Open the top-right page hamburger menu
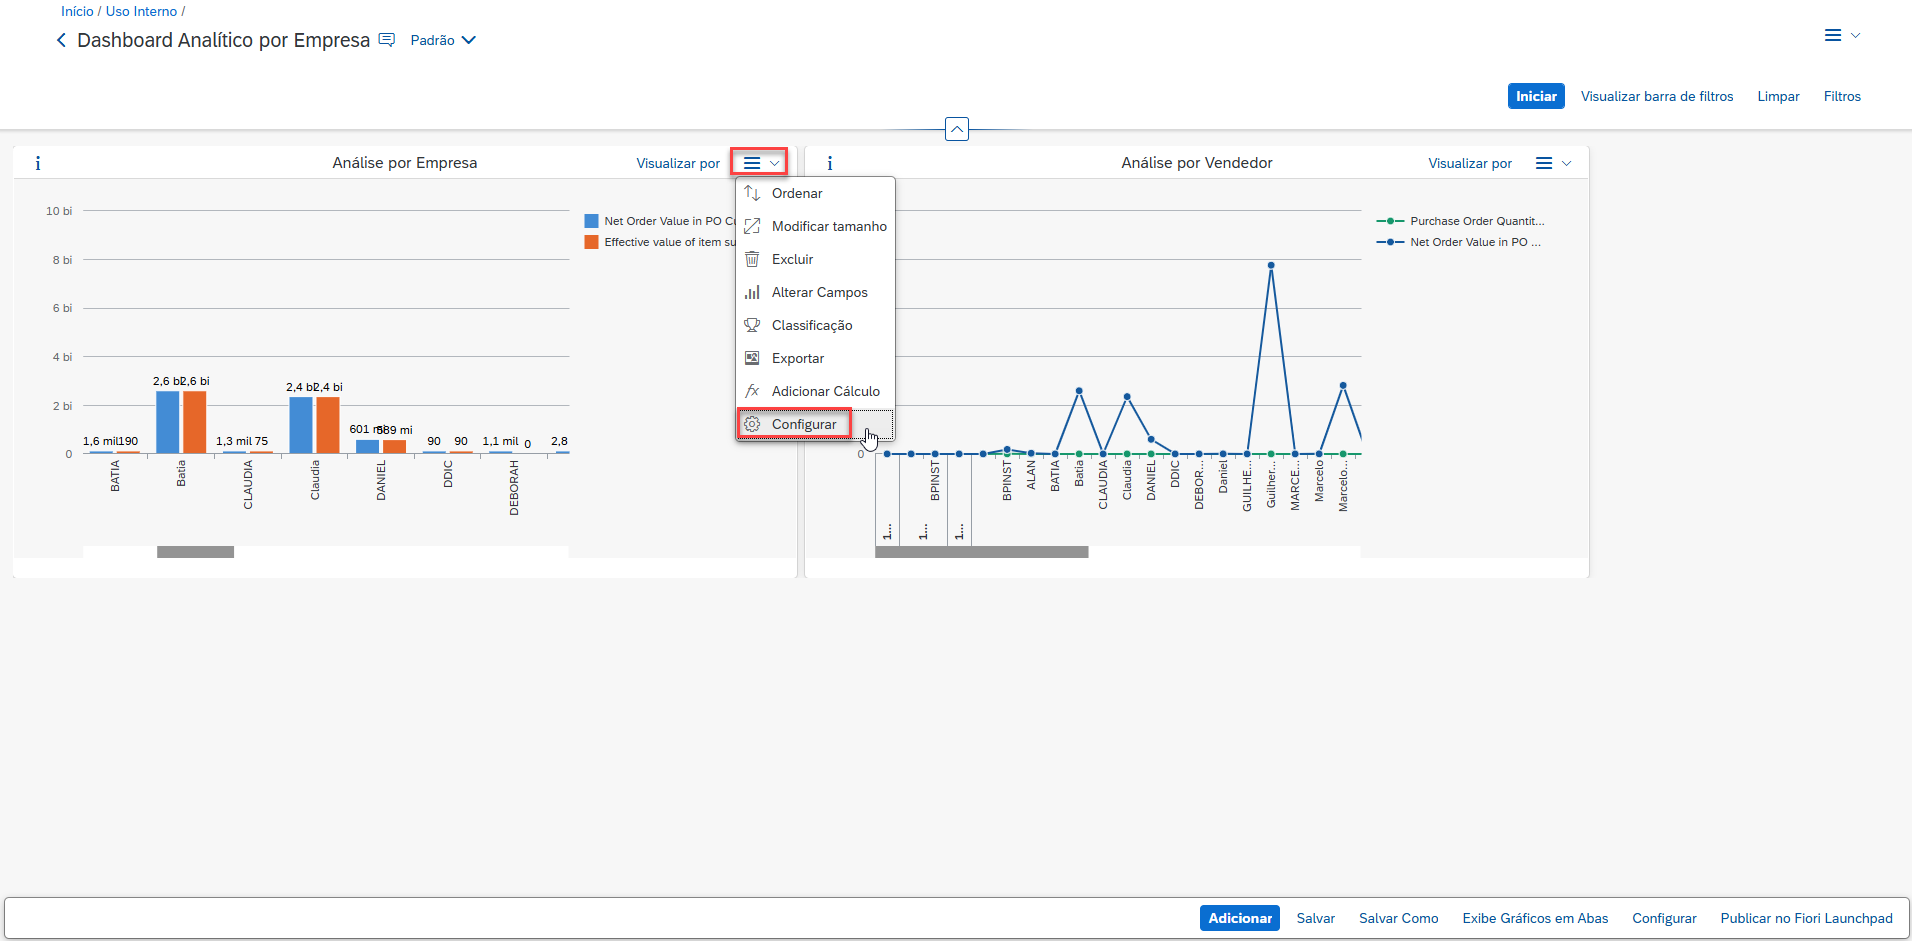This screenshot has width=1912, height=941. coord(1840,35)
